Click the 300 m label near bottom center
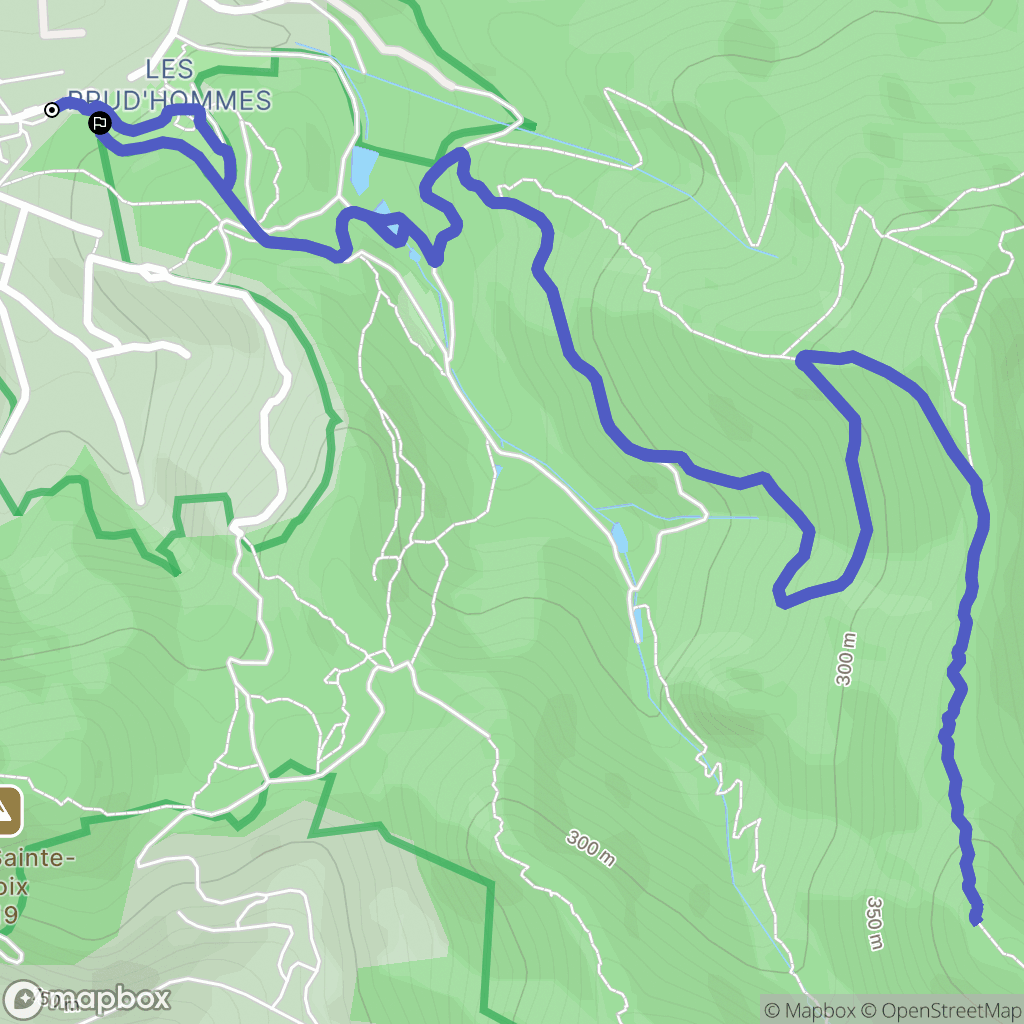Viewport: 1024px width, 1024px height. (x=590, y=848)
